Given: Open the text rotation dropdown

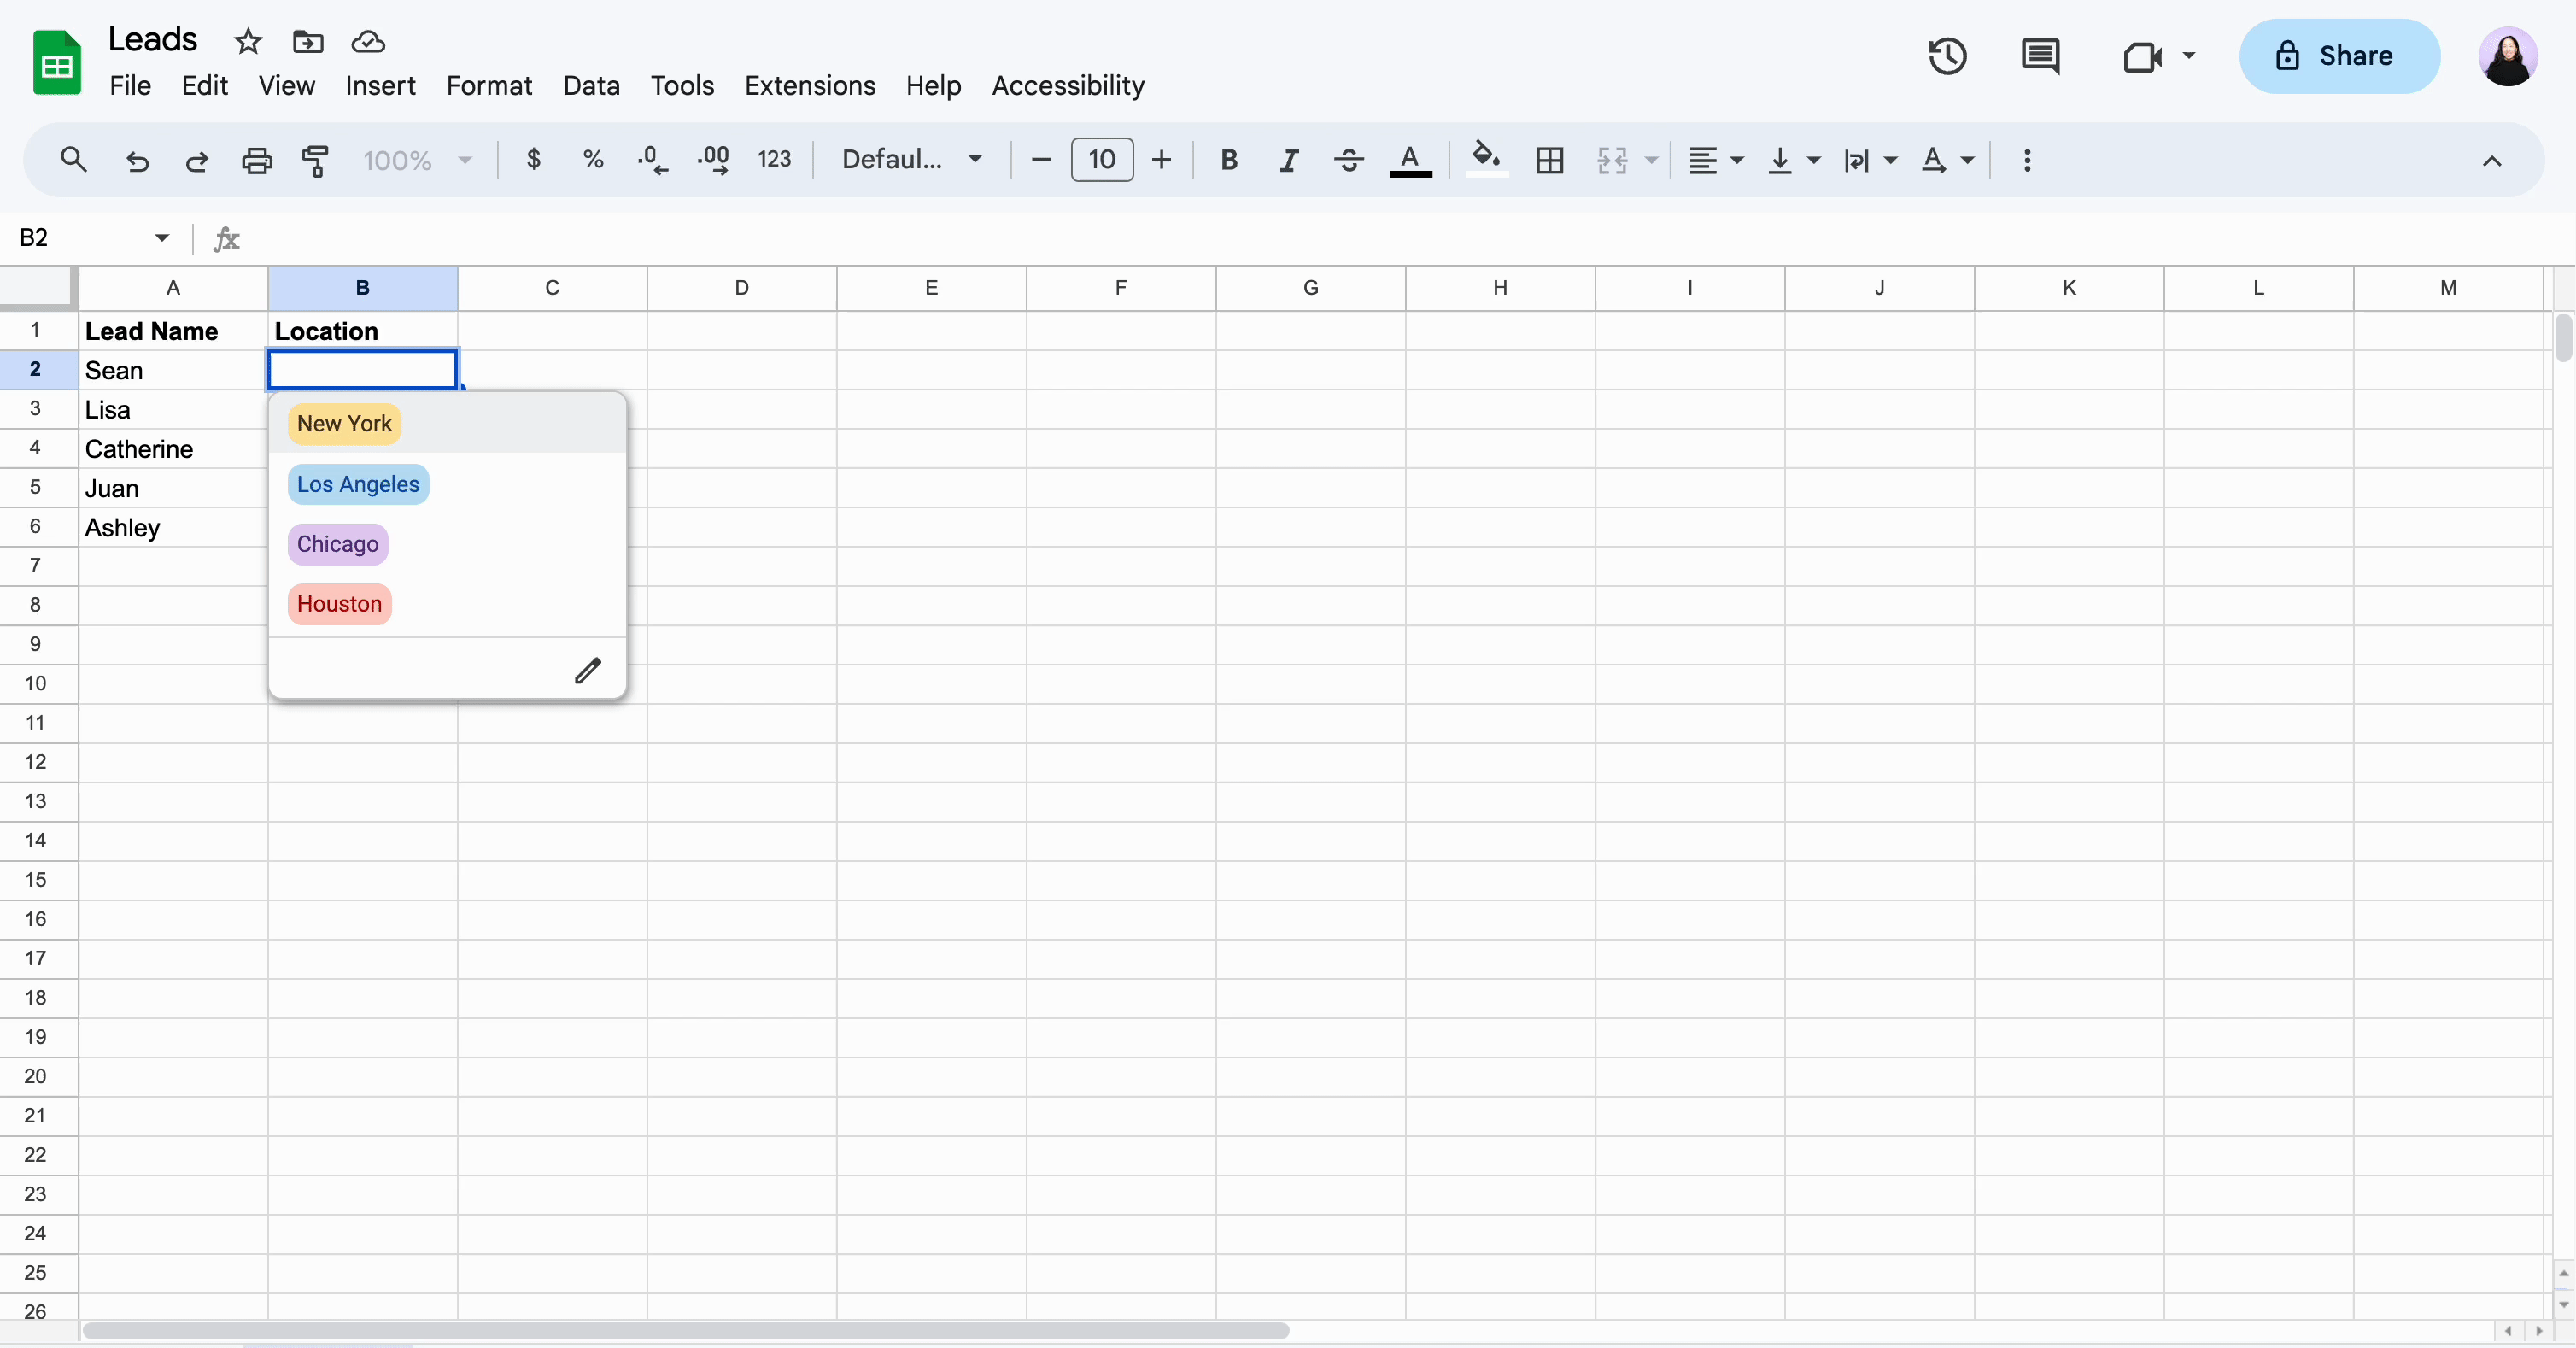Looking at the screenshot, I should [1947, 160].
